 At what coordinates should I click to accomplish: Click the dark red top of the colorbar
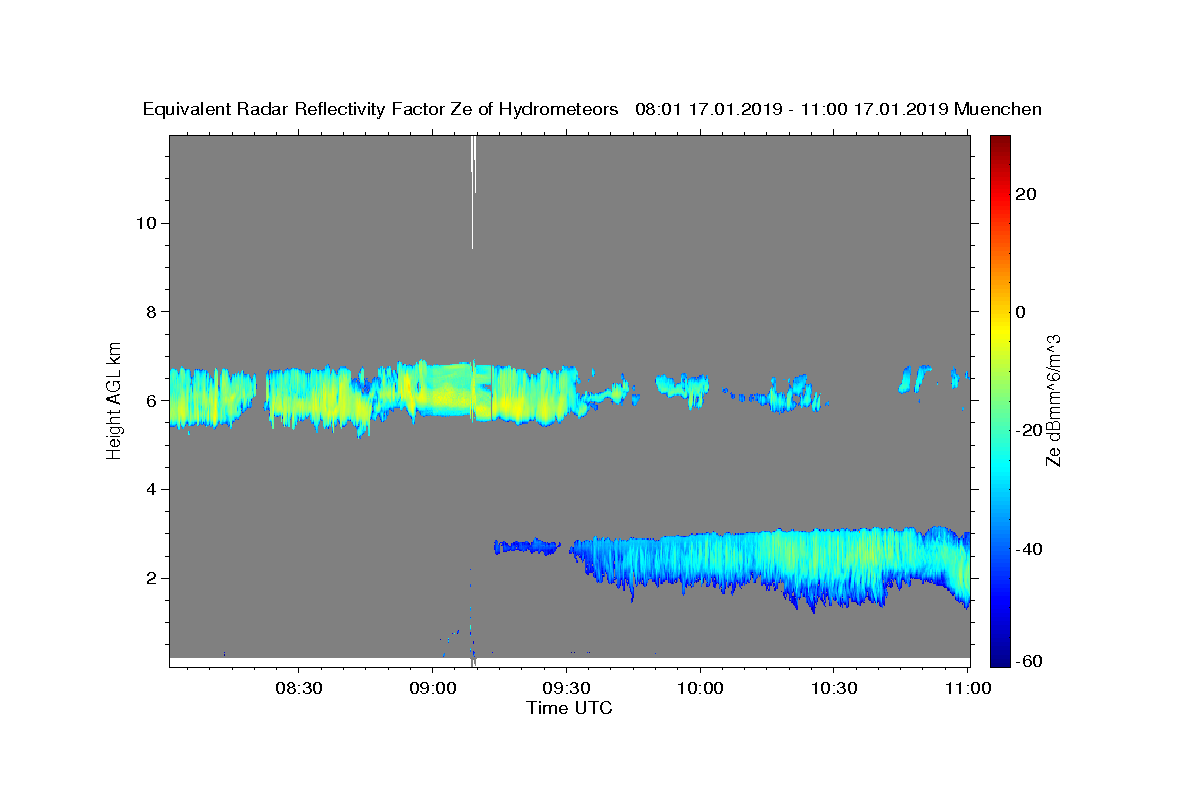[999, 142]
